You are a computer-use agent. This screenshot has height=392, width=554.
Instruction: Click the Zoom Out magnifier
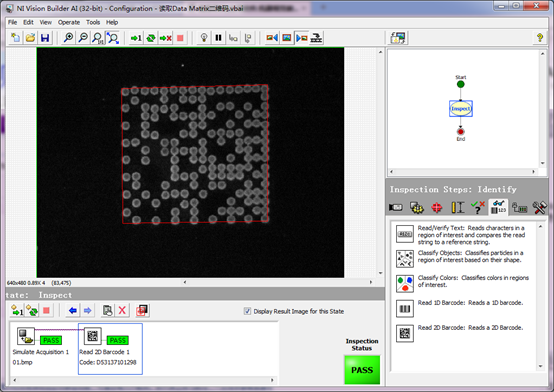tap(83, 38)
